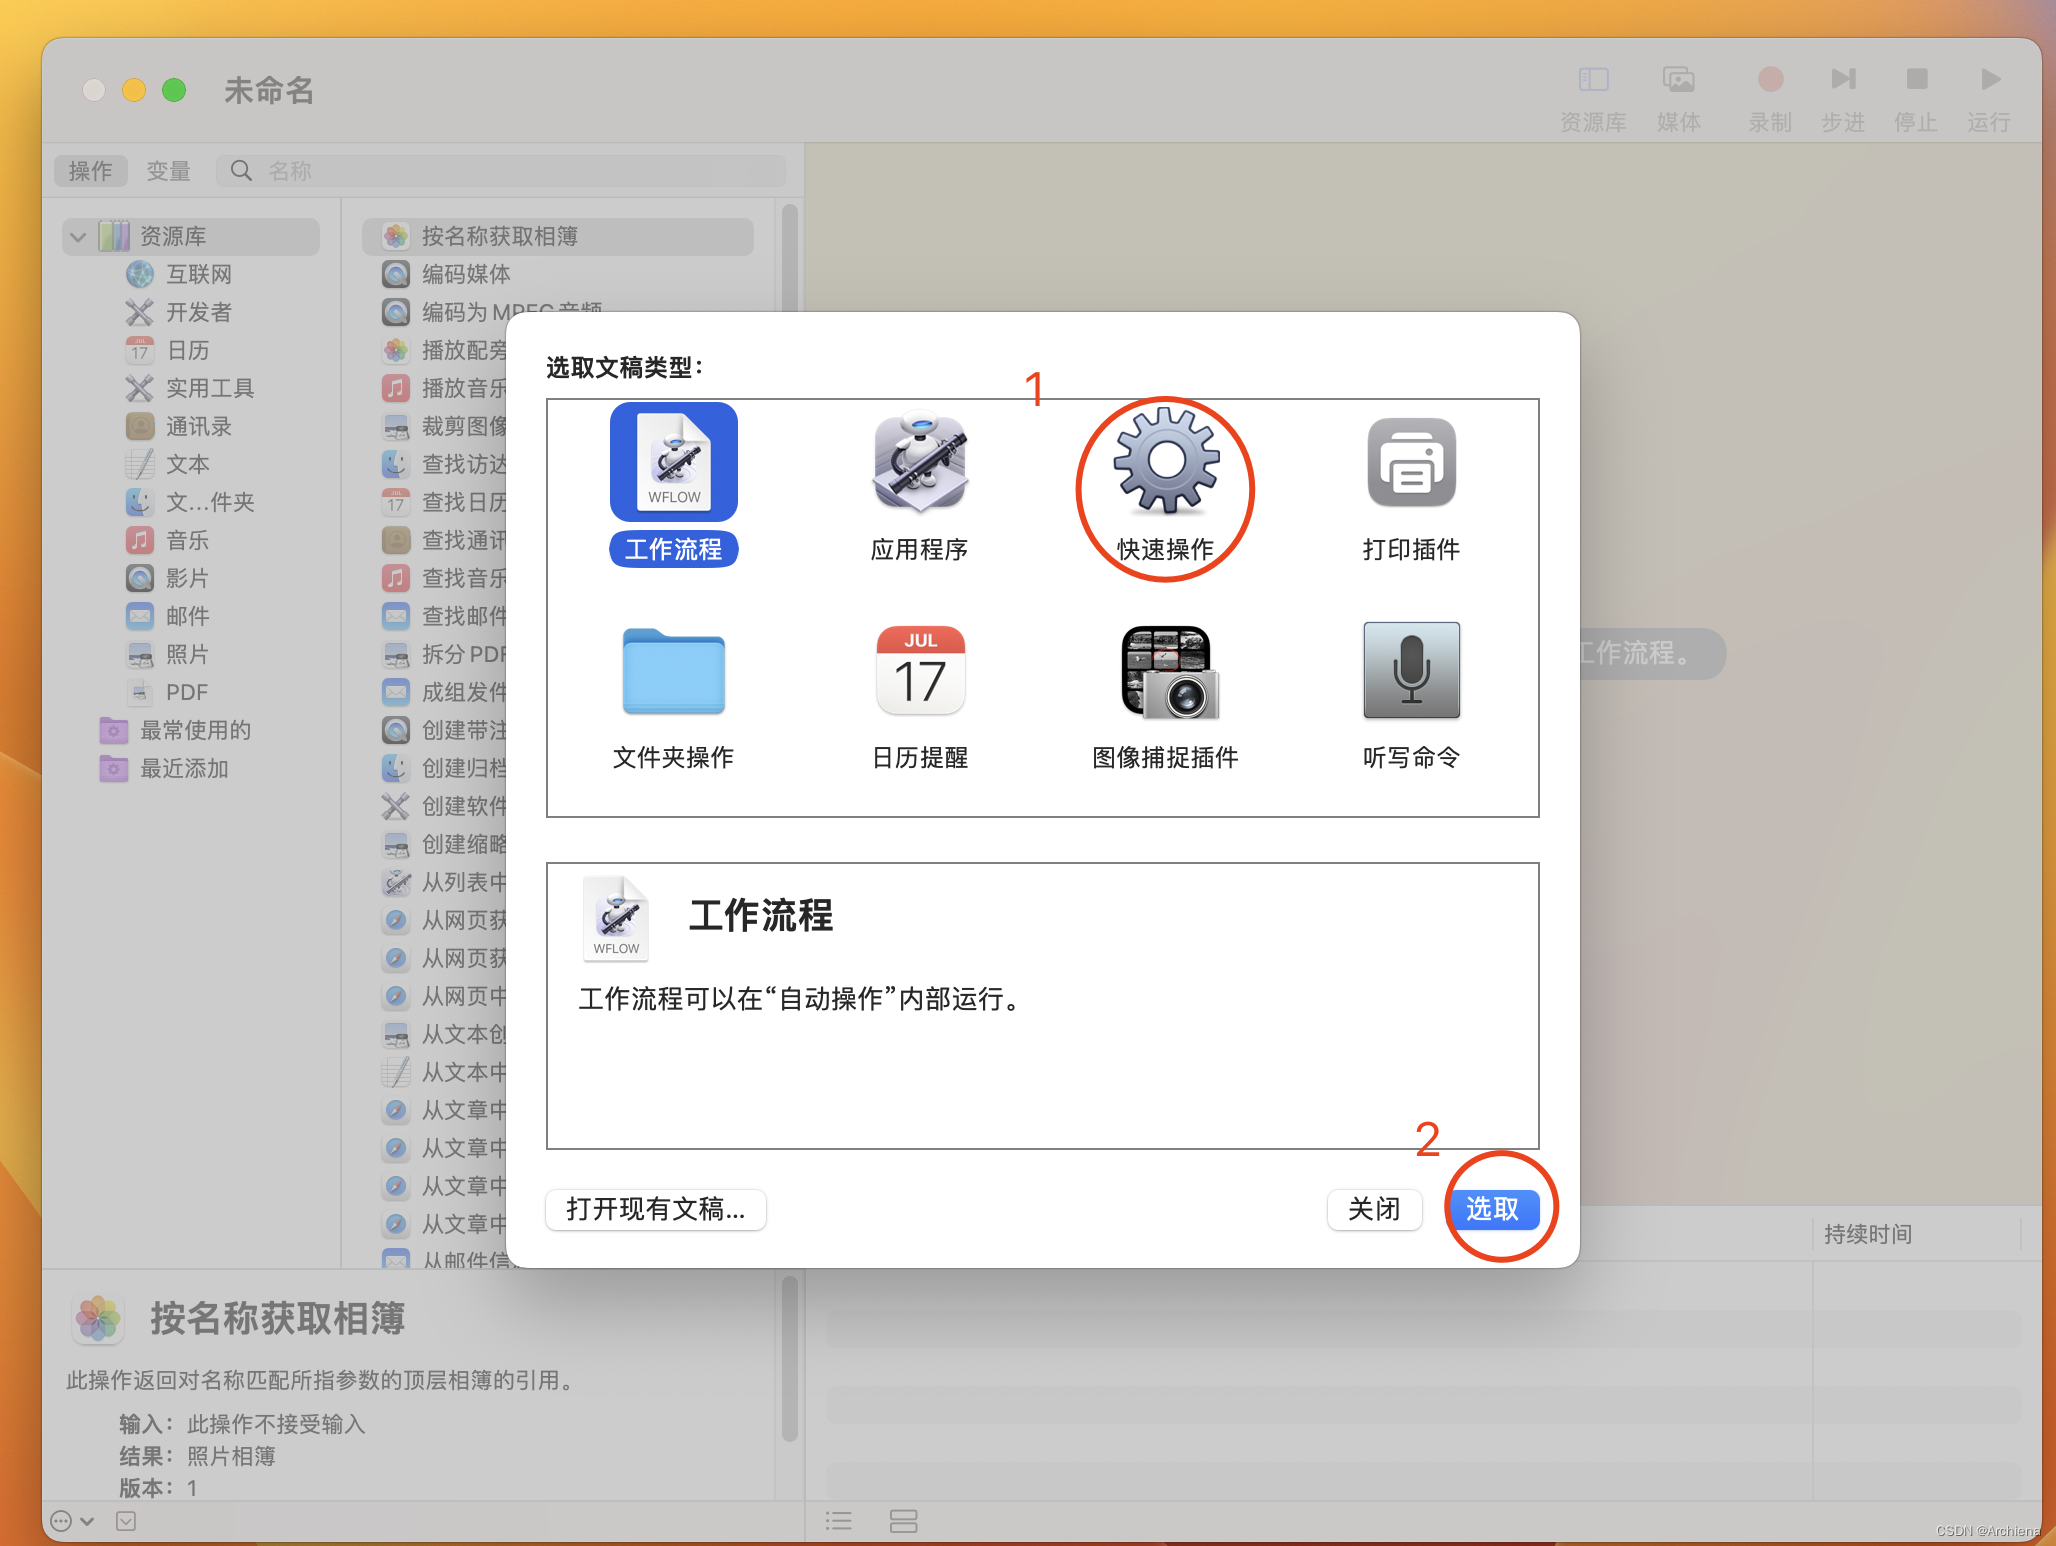Switch to the 变量 tab
Viewport: 2056px width, 1546px height.
click(168, 171)
